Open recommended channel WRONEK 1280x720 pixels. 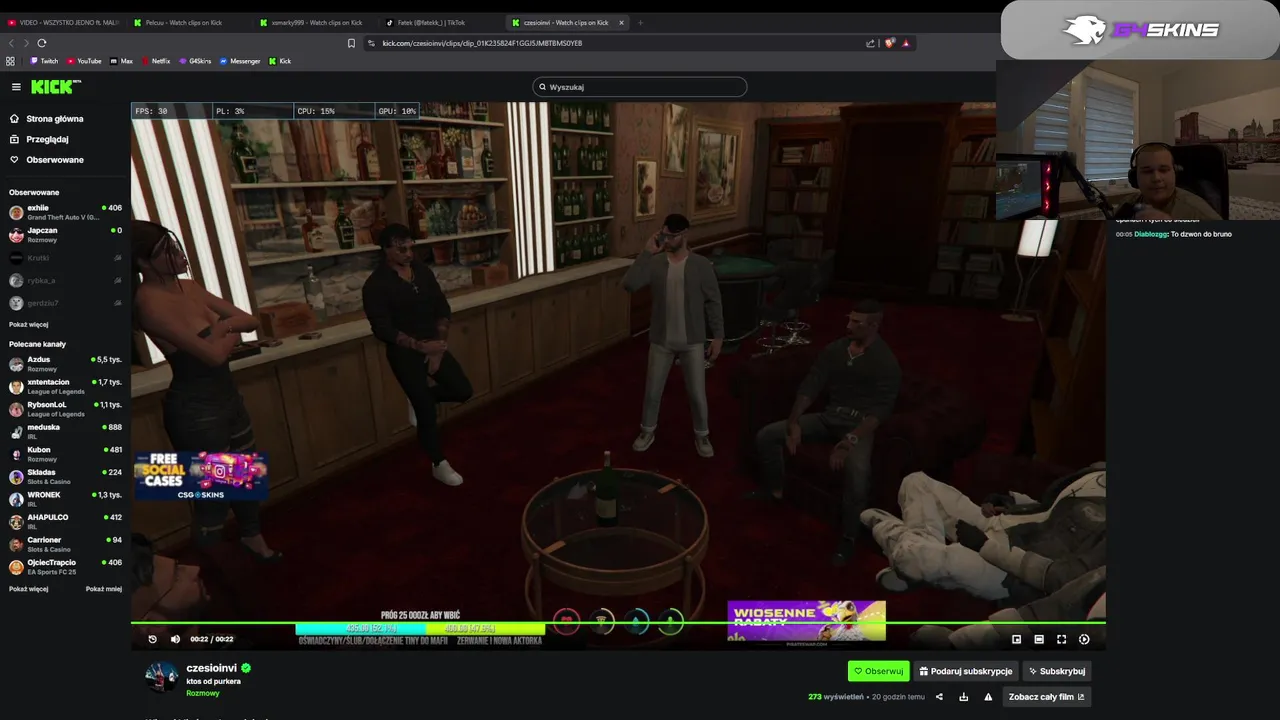coord(65,499)
